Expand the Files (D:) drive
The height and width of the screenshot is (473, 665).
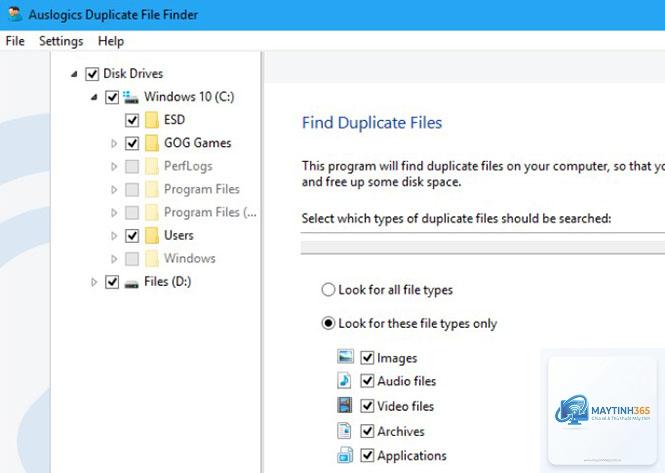click(x=94, y=282)
